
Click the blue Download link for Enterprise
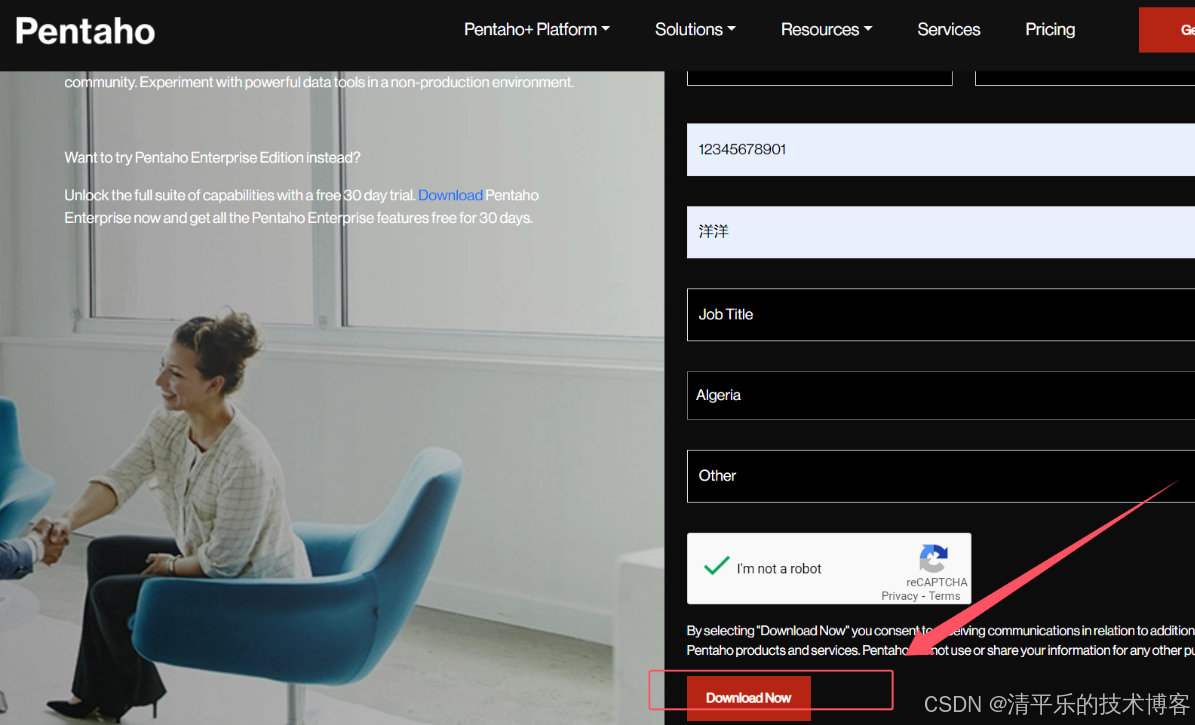click(x=450, y=195)
